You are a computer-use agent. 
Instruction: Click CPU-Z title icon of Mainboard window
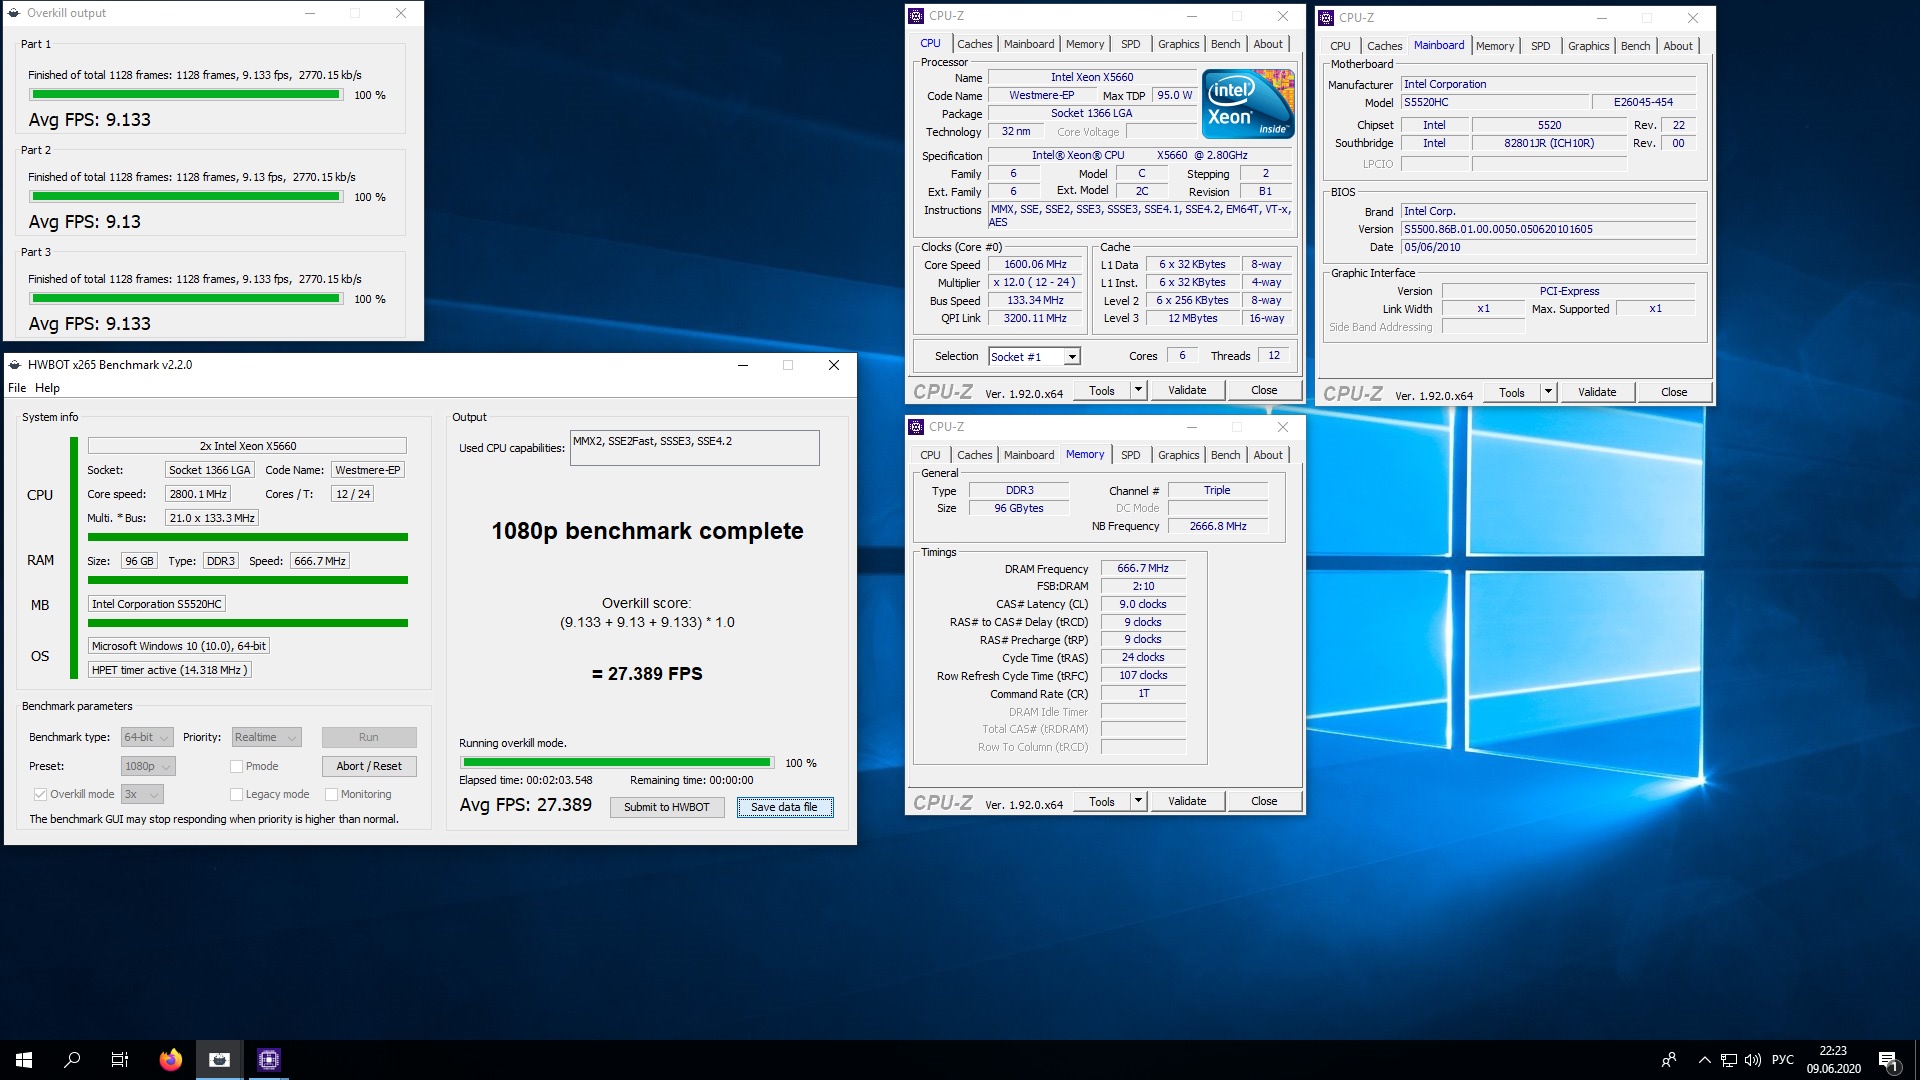tap(1326, 18)
